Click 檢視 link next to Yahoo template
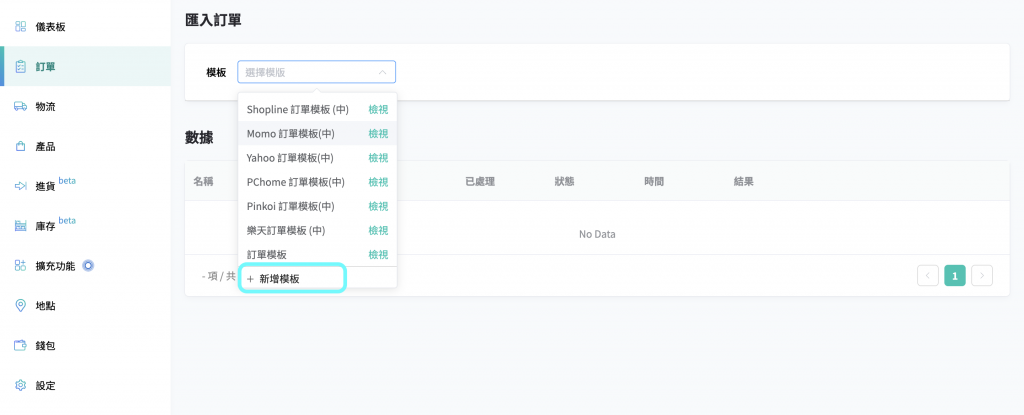The height and width of the screenshot is (415, 1024). point(378,158)
